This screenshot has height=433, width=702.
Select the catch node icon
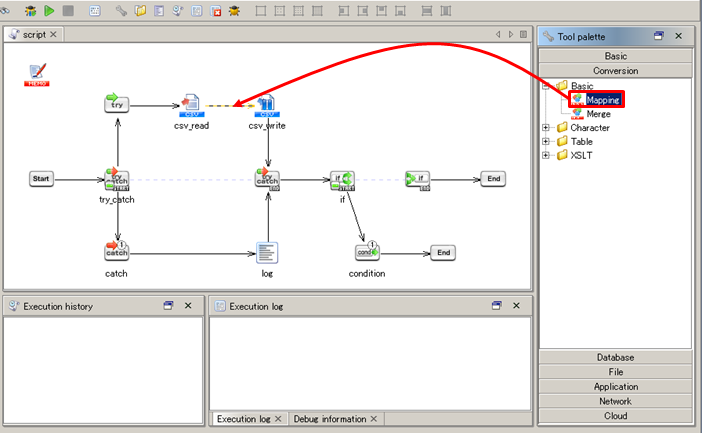(x=117, y=251)
